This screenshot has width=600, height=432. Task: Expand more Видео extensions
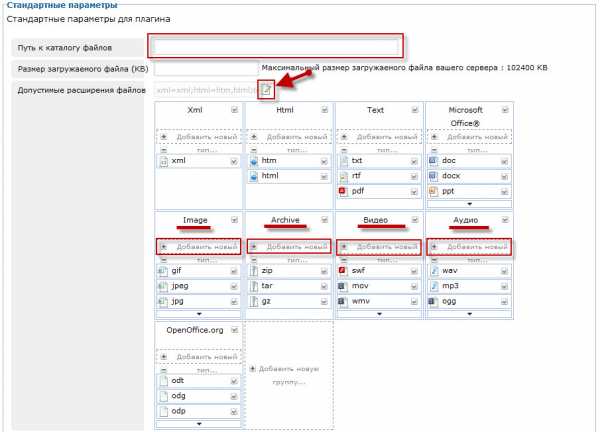click(380, 314)
